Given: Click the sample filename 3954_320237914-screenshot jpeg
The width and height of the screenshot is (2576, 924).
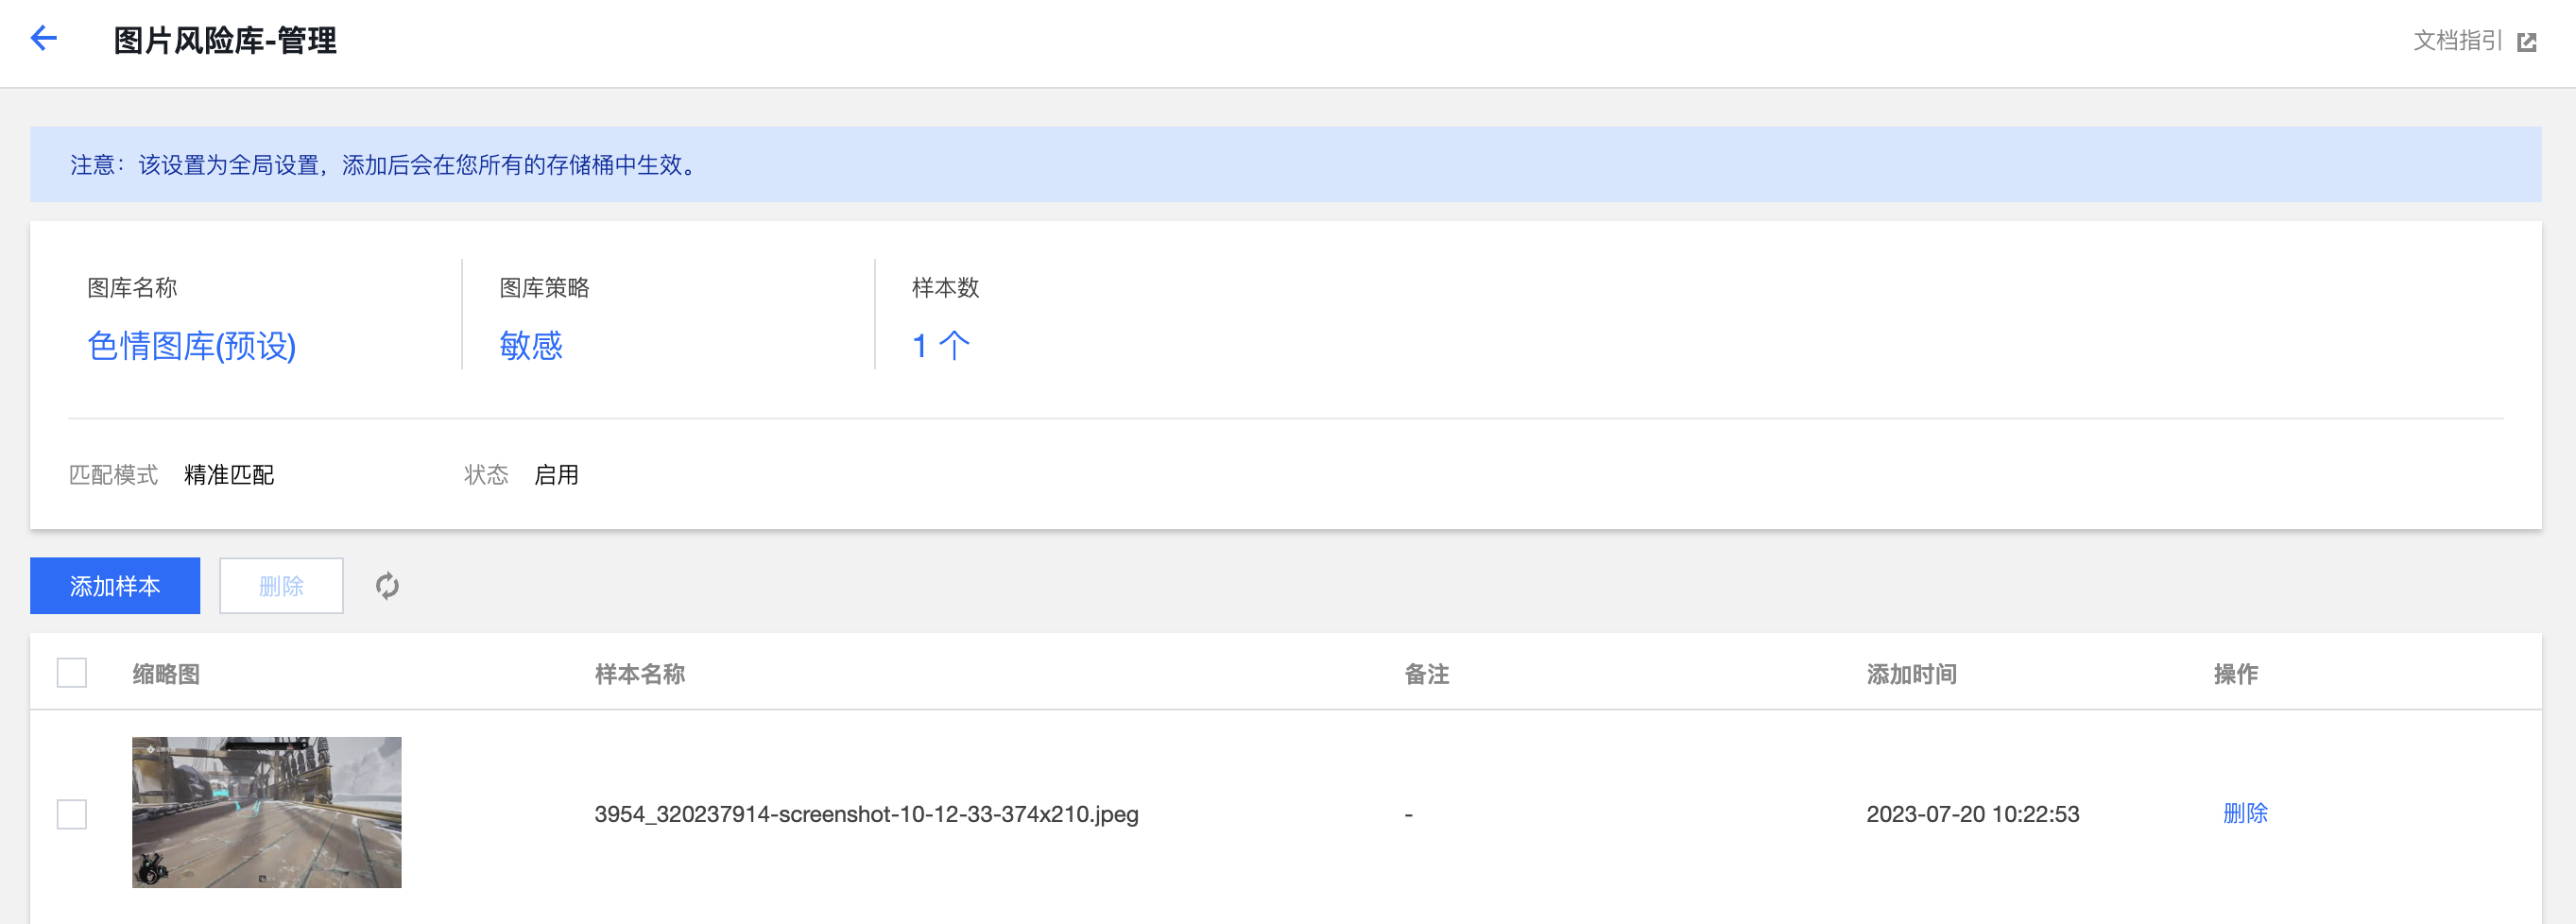Looking at the screenshot, I should pos(866,814).
